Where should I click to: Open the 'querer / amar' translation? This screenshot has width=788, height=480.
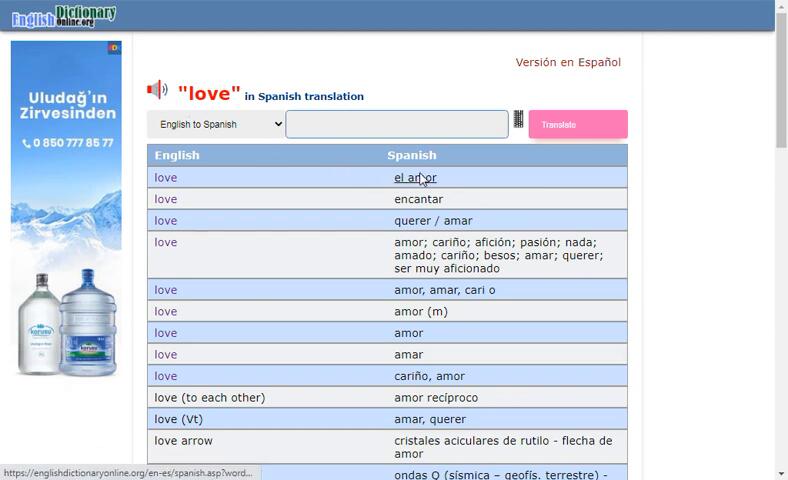click(x=433, y=221)
